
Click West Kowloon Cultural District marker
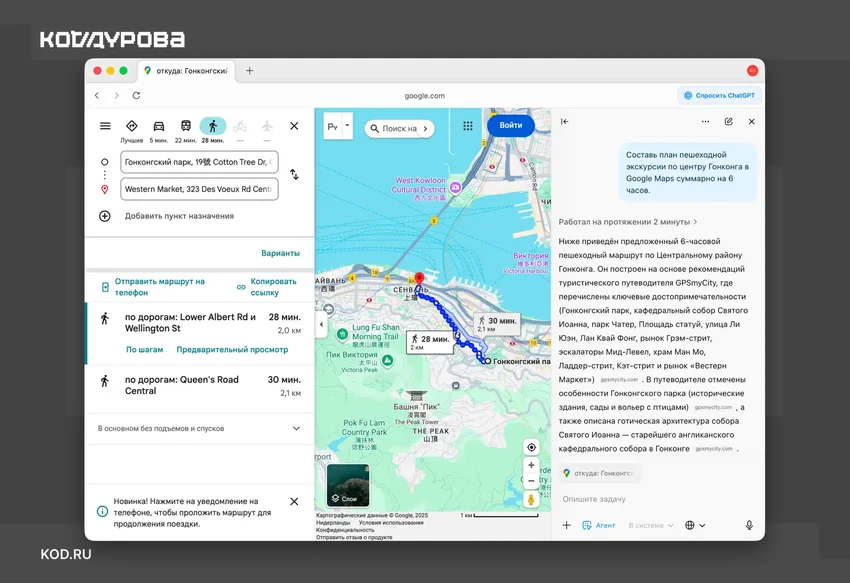click(455, 188)
